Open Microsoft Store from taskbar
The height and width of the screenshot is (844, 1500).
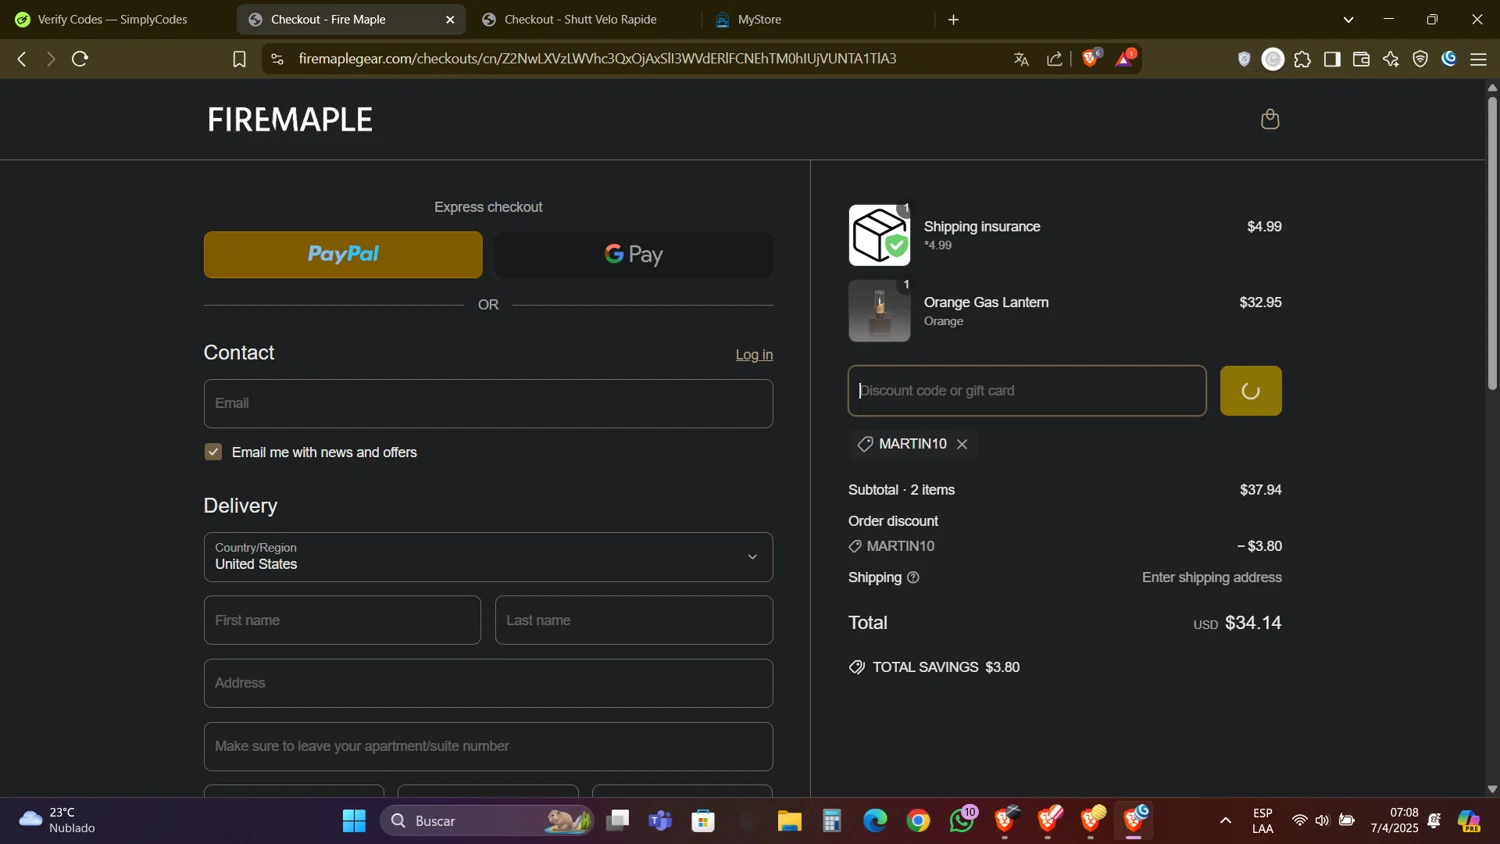click(703, 821)
